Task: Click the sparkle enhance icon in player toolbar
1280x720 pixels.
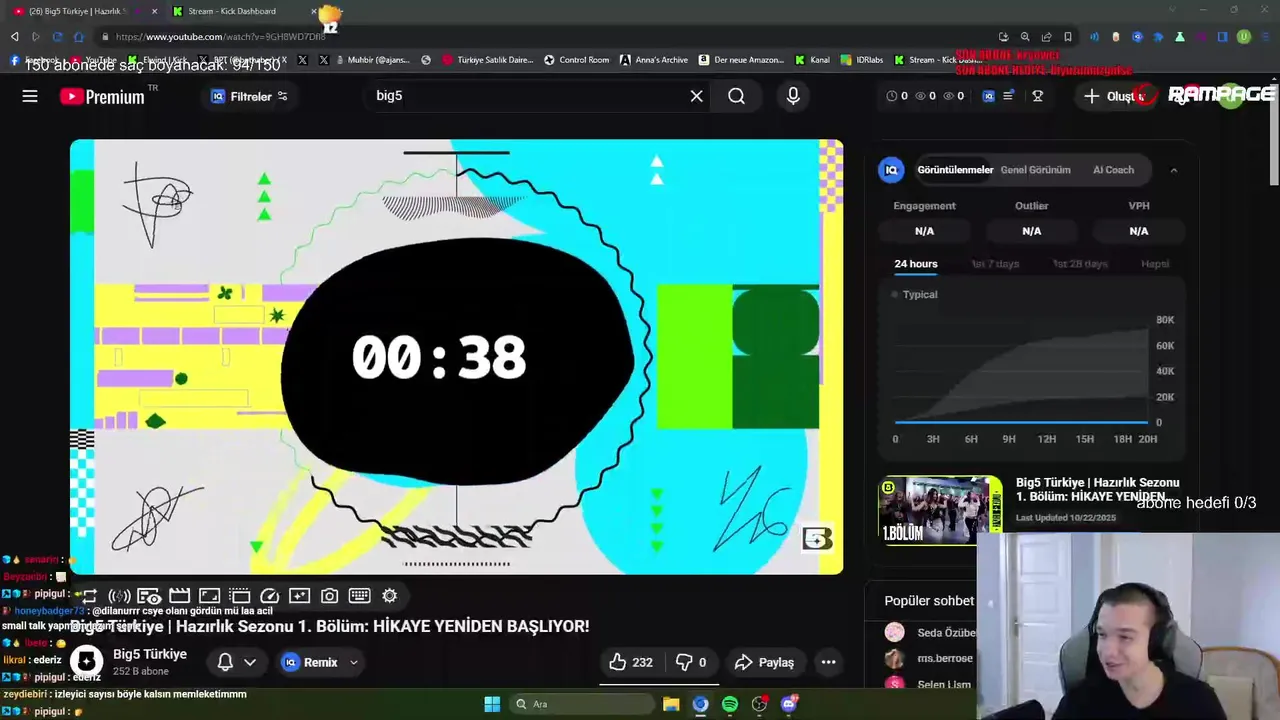Action: 299,596
